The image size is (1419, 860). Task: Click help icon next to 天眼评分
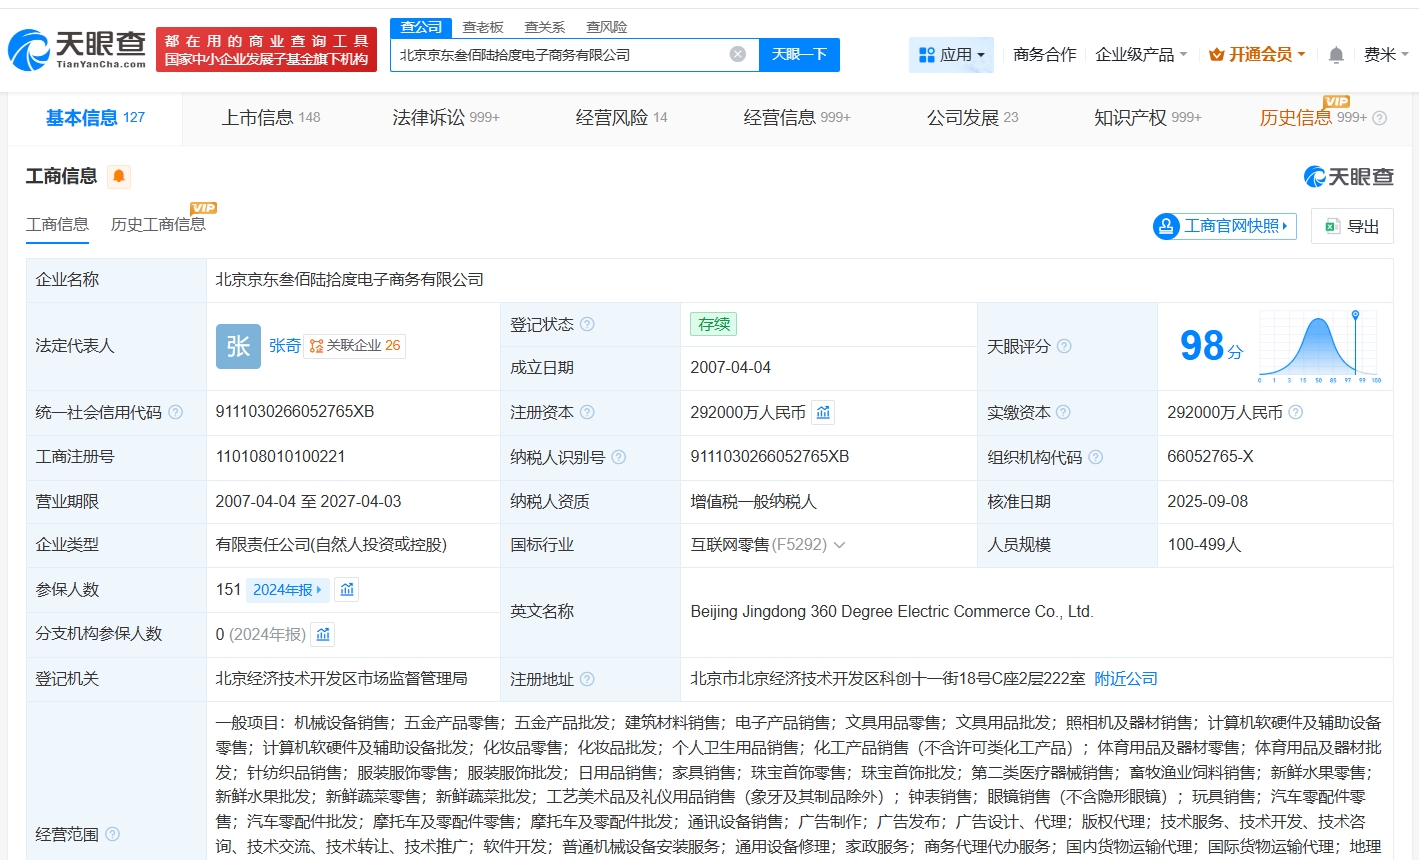point(1064,346)
